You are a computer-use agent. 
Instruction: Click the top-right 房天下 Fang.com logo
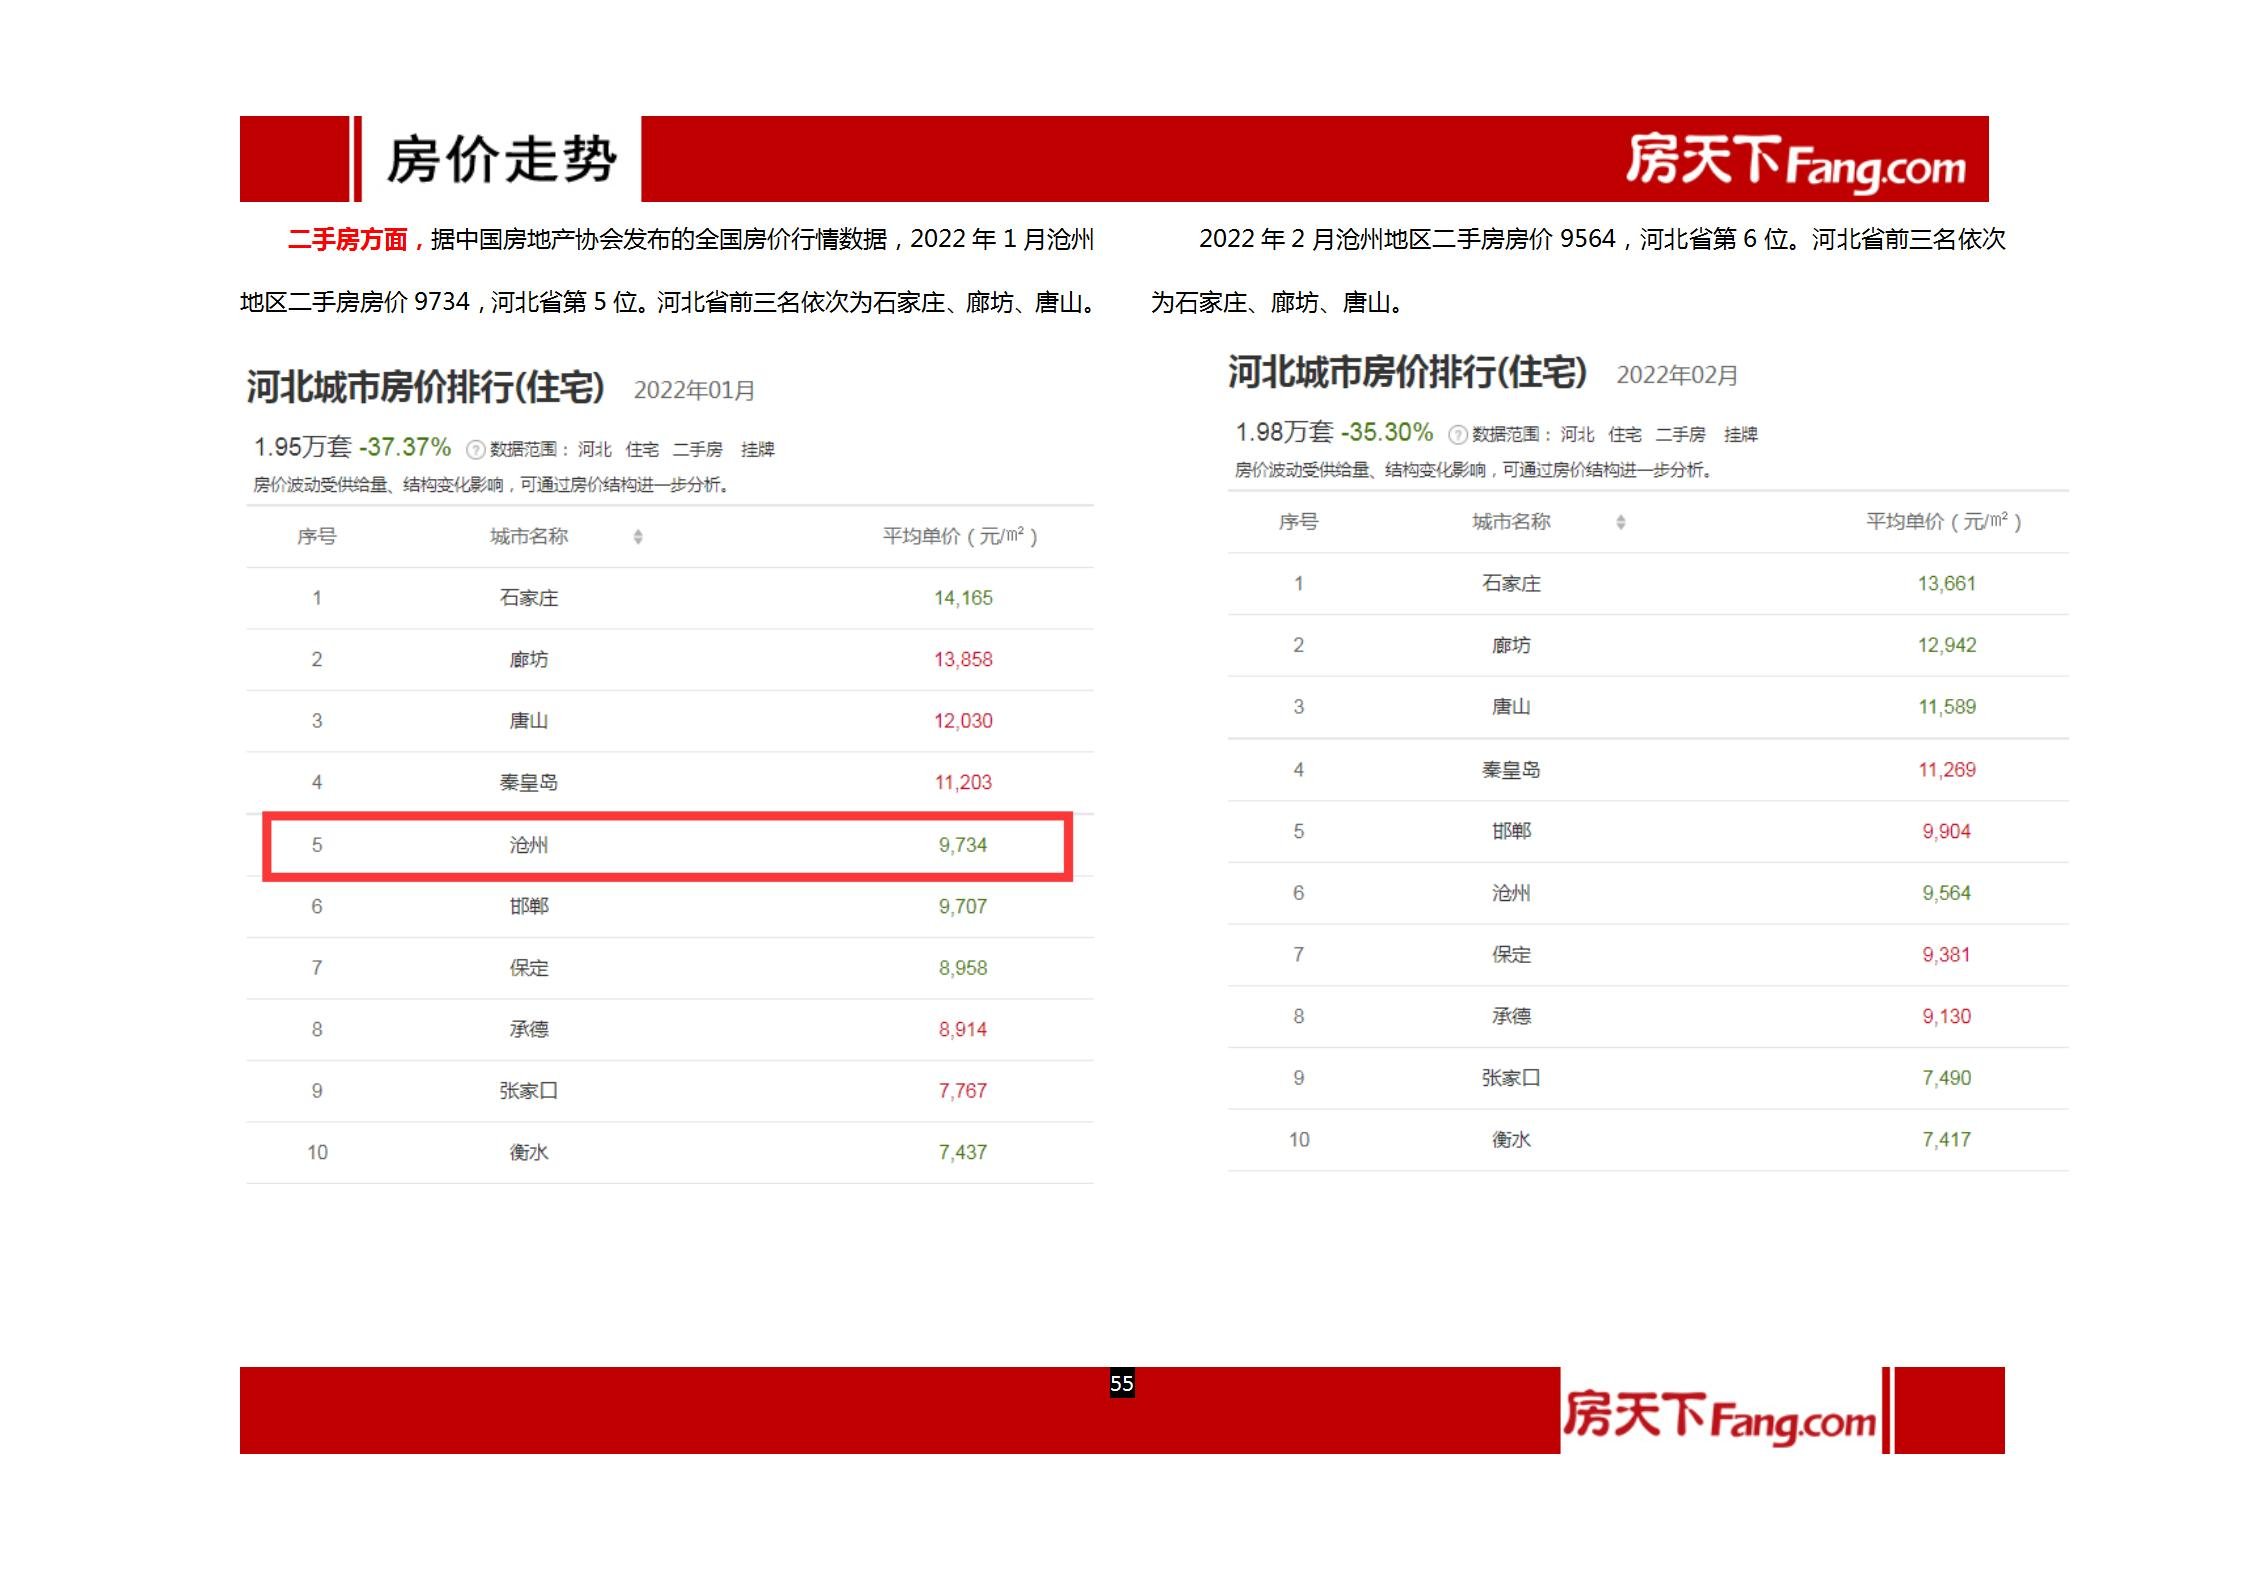1796,162
